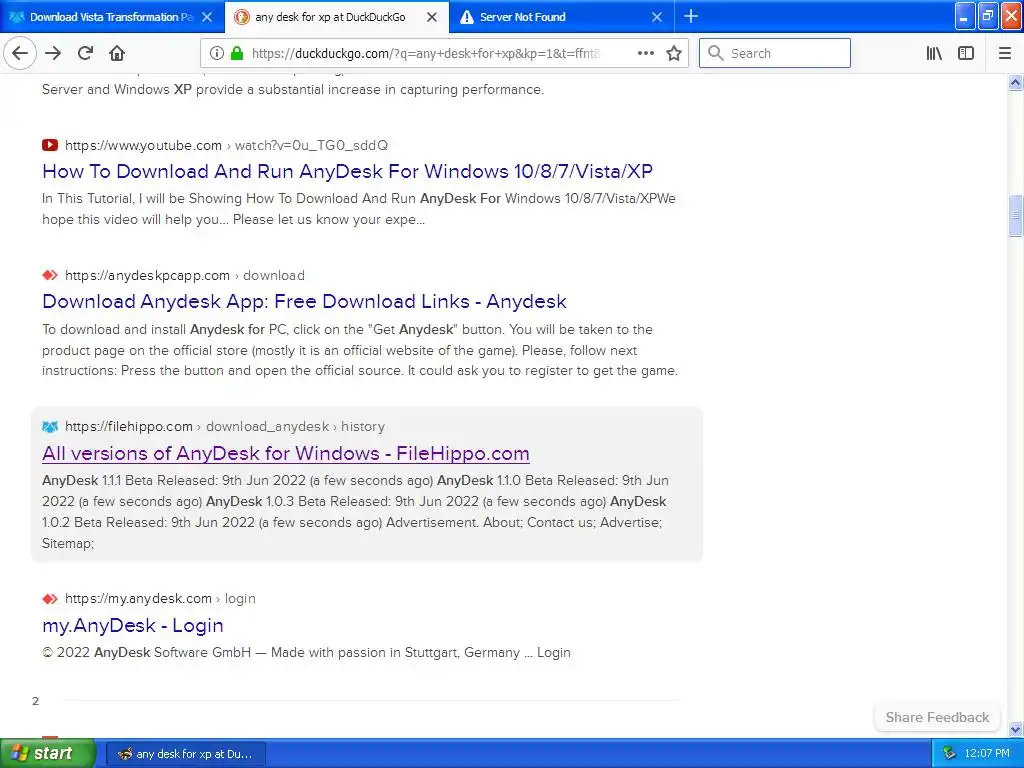The width and height of the screenshot is (1024, 768).
Task: Click the YouTube favicon beside youtube.com result
Action: (50, 145)
